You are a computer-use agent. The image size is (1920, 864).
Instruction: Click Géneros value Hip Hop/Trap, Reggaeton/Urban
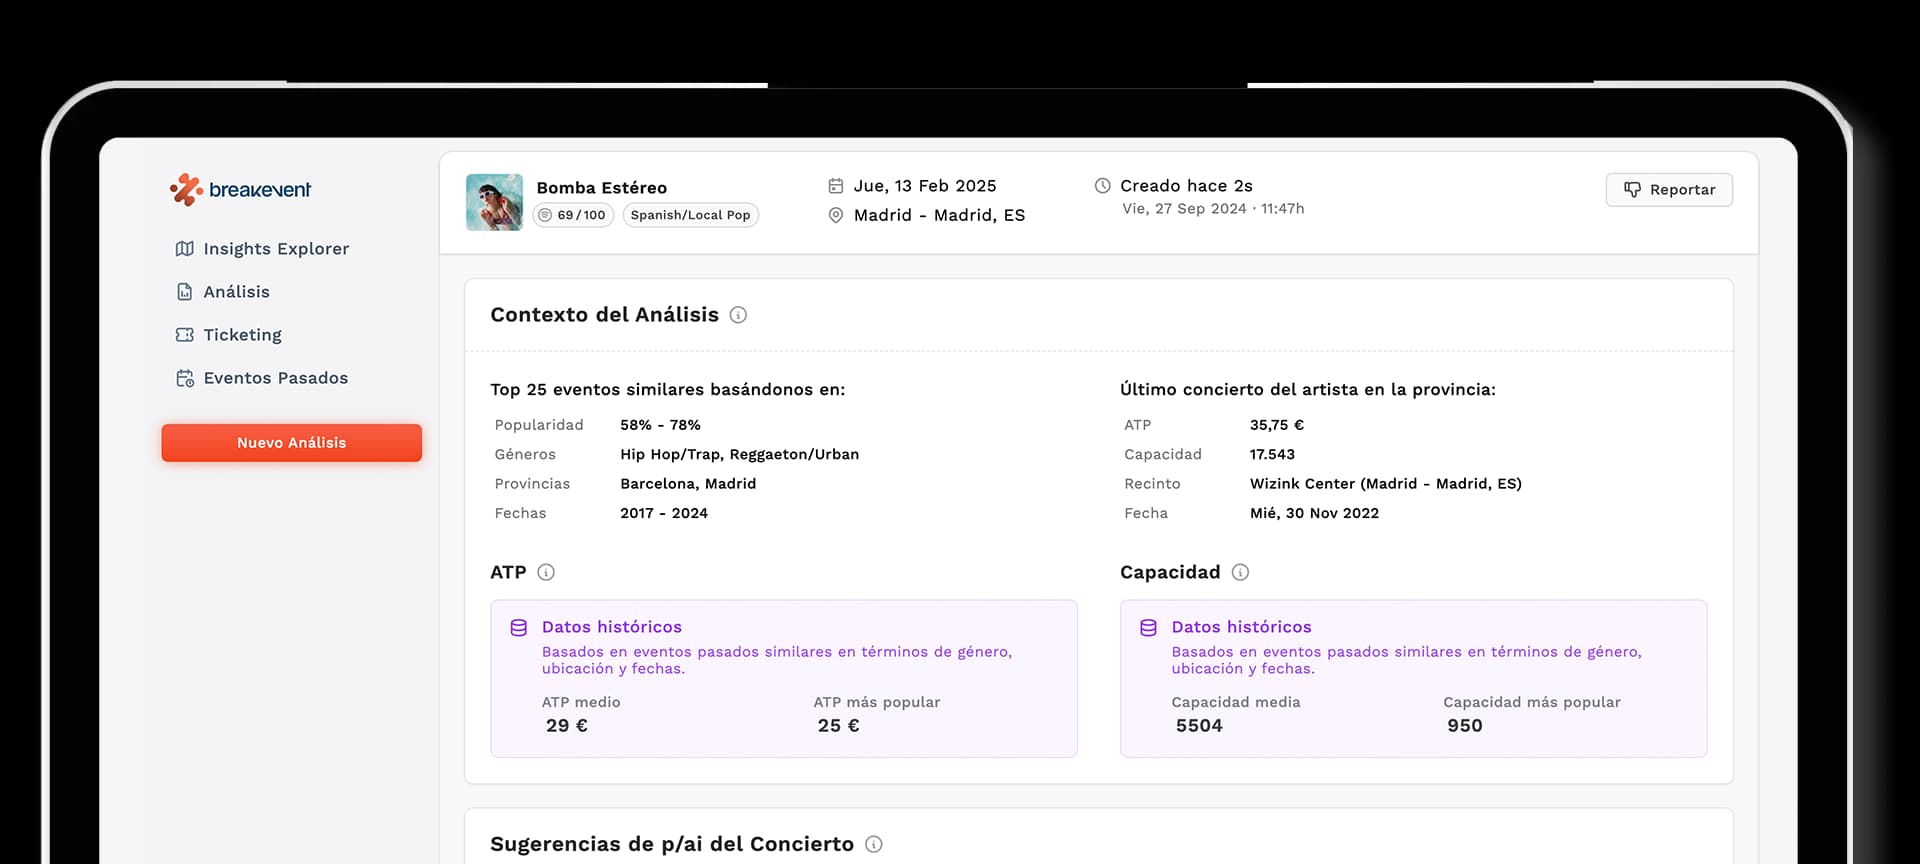click(740, 454)
